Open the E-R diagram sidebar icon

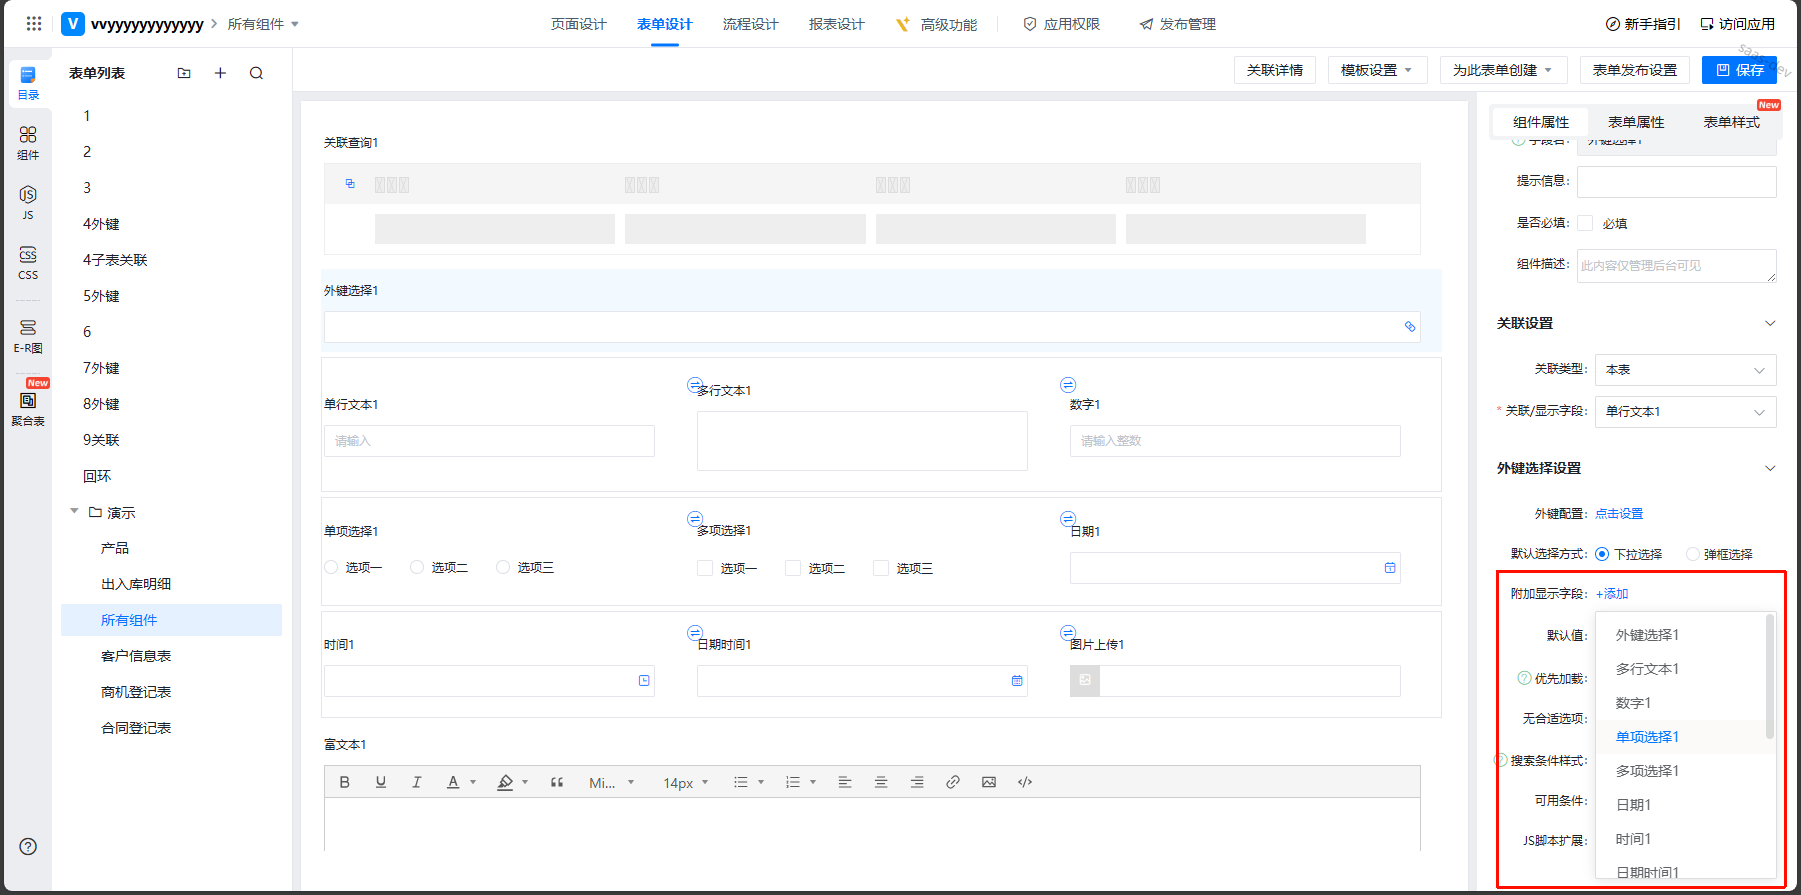click(28, 335)
